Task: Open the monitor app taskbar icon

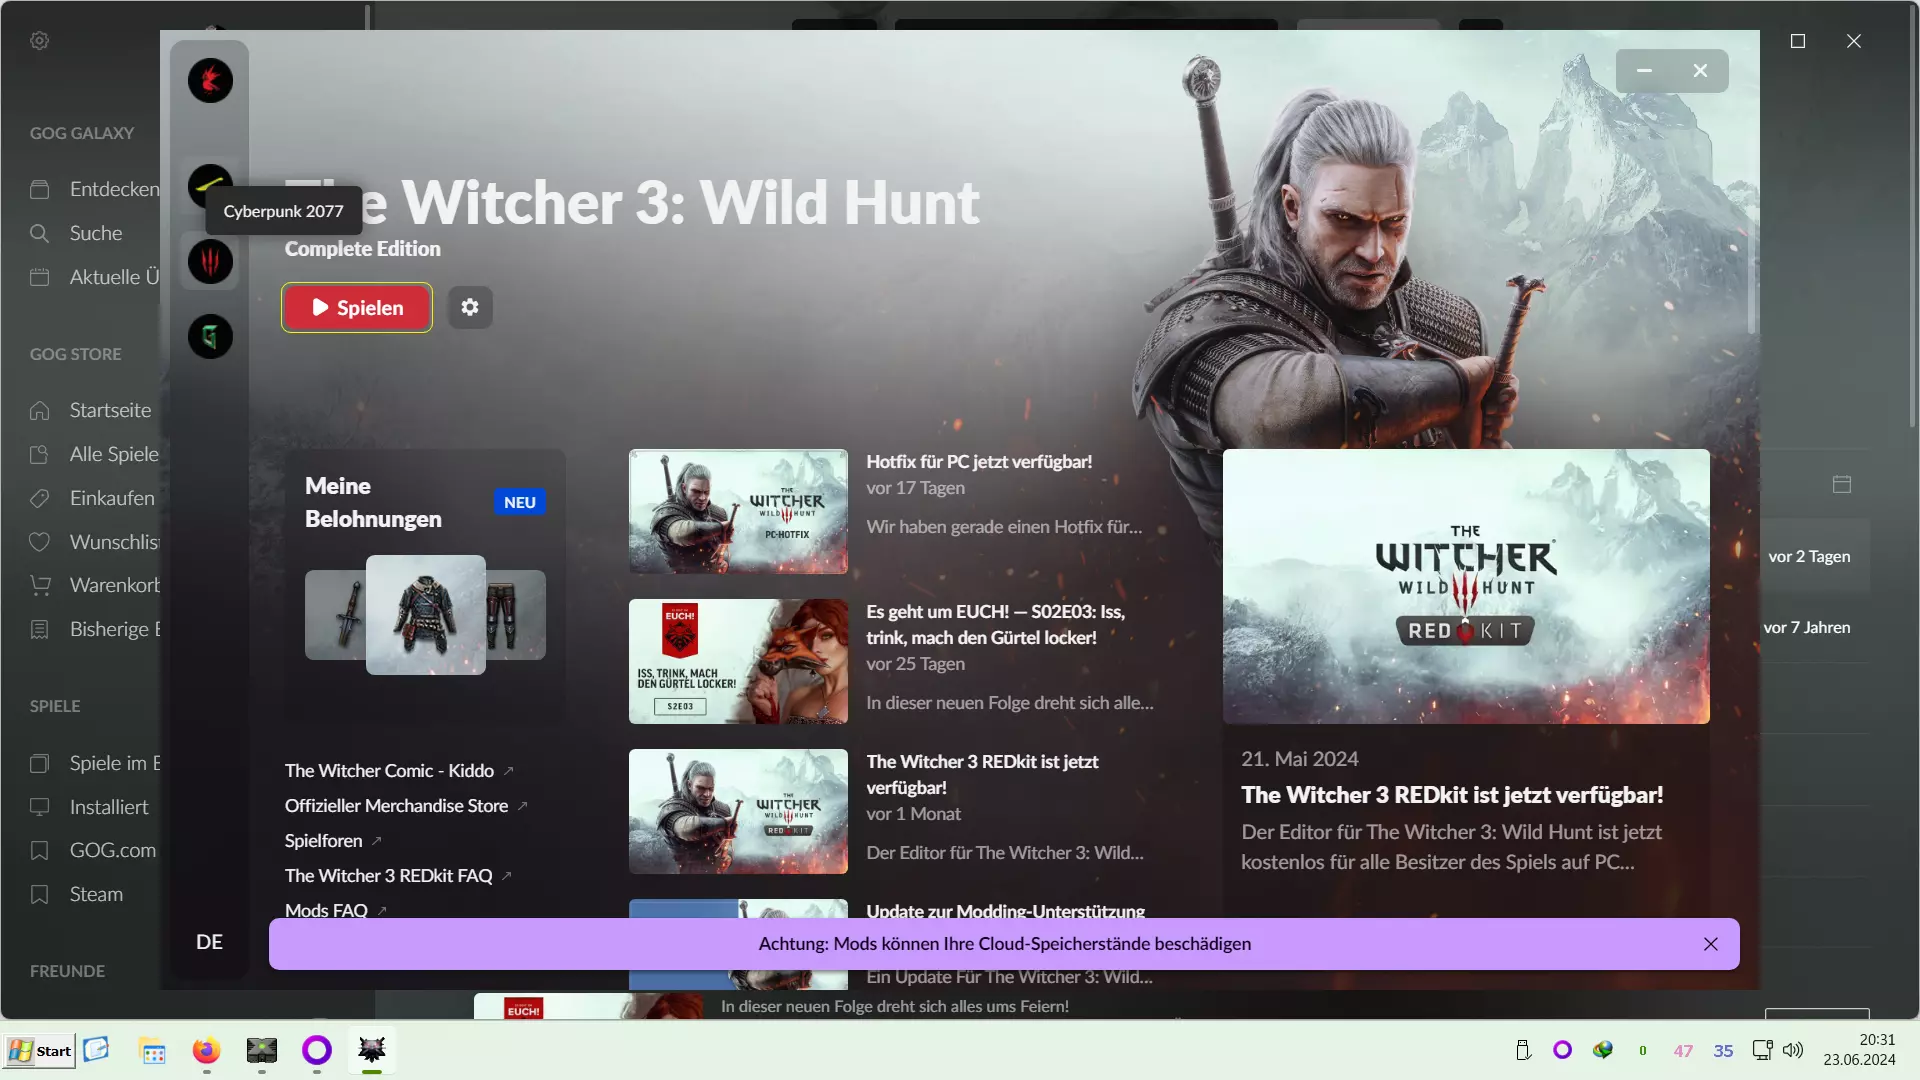Action: 262,1050
